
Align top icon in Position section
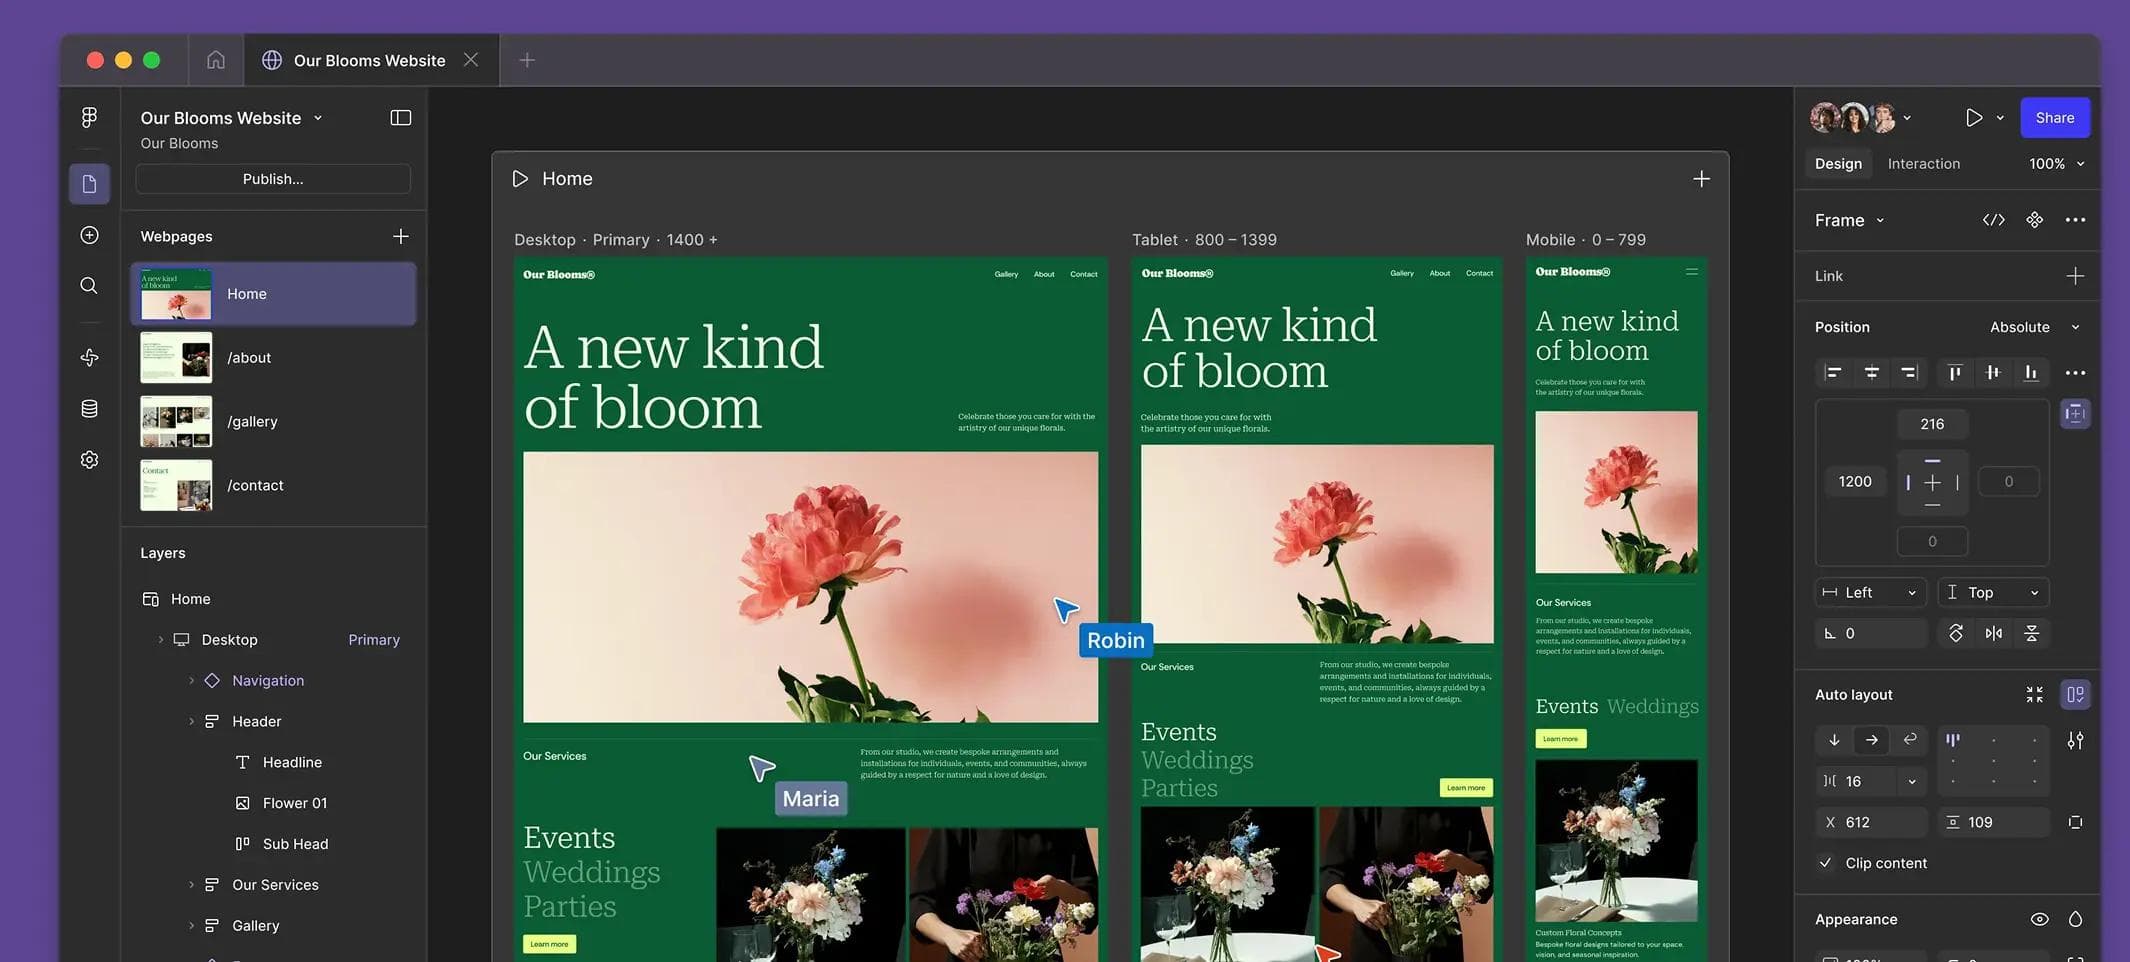(1954, 373)
